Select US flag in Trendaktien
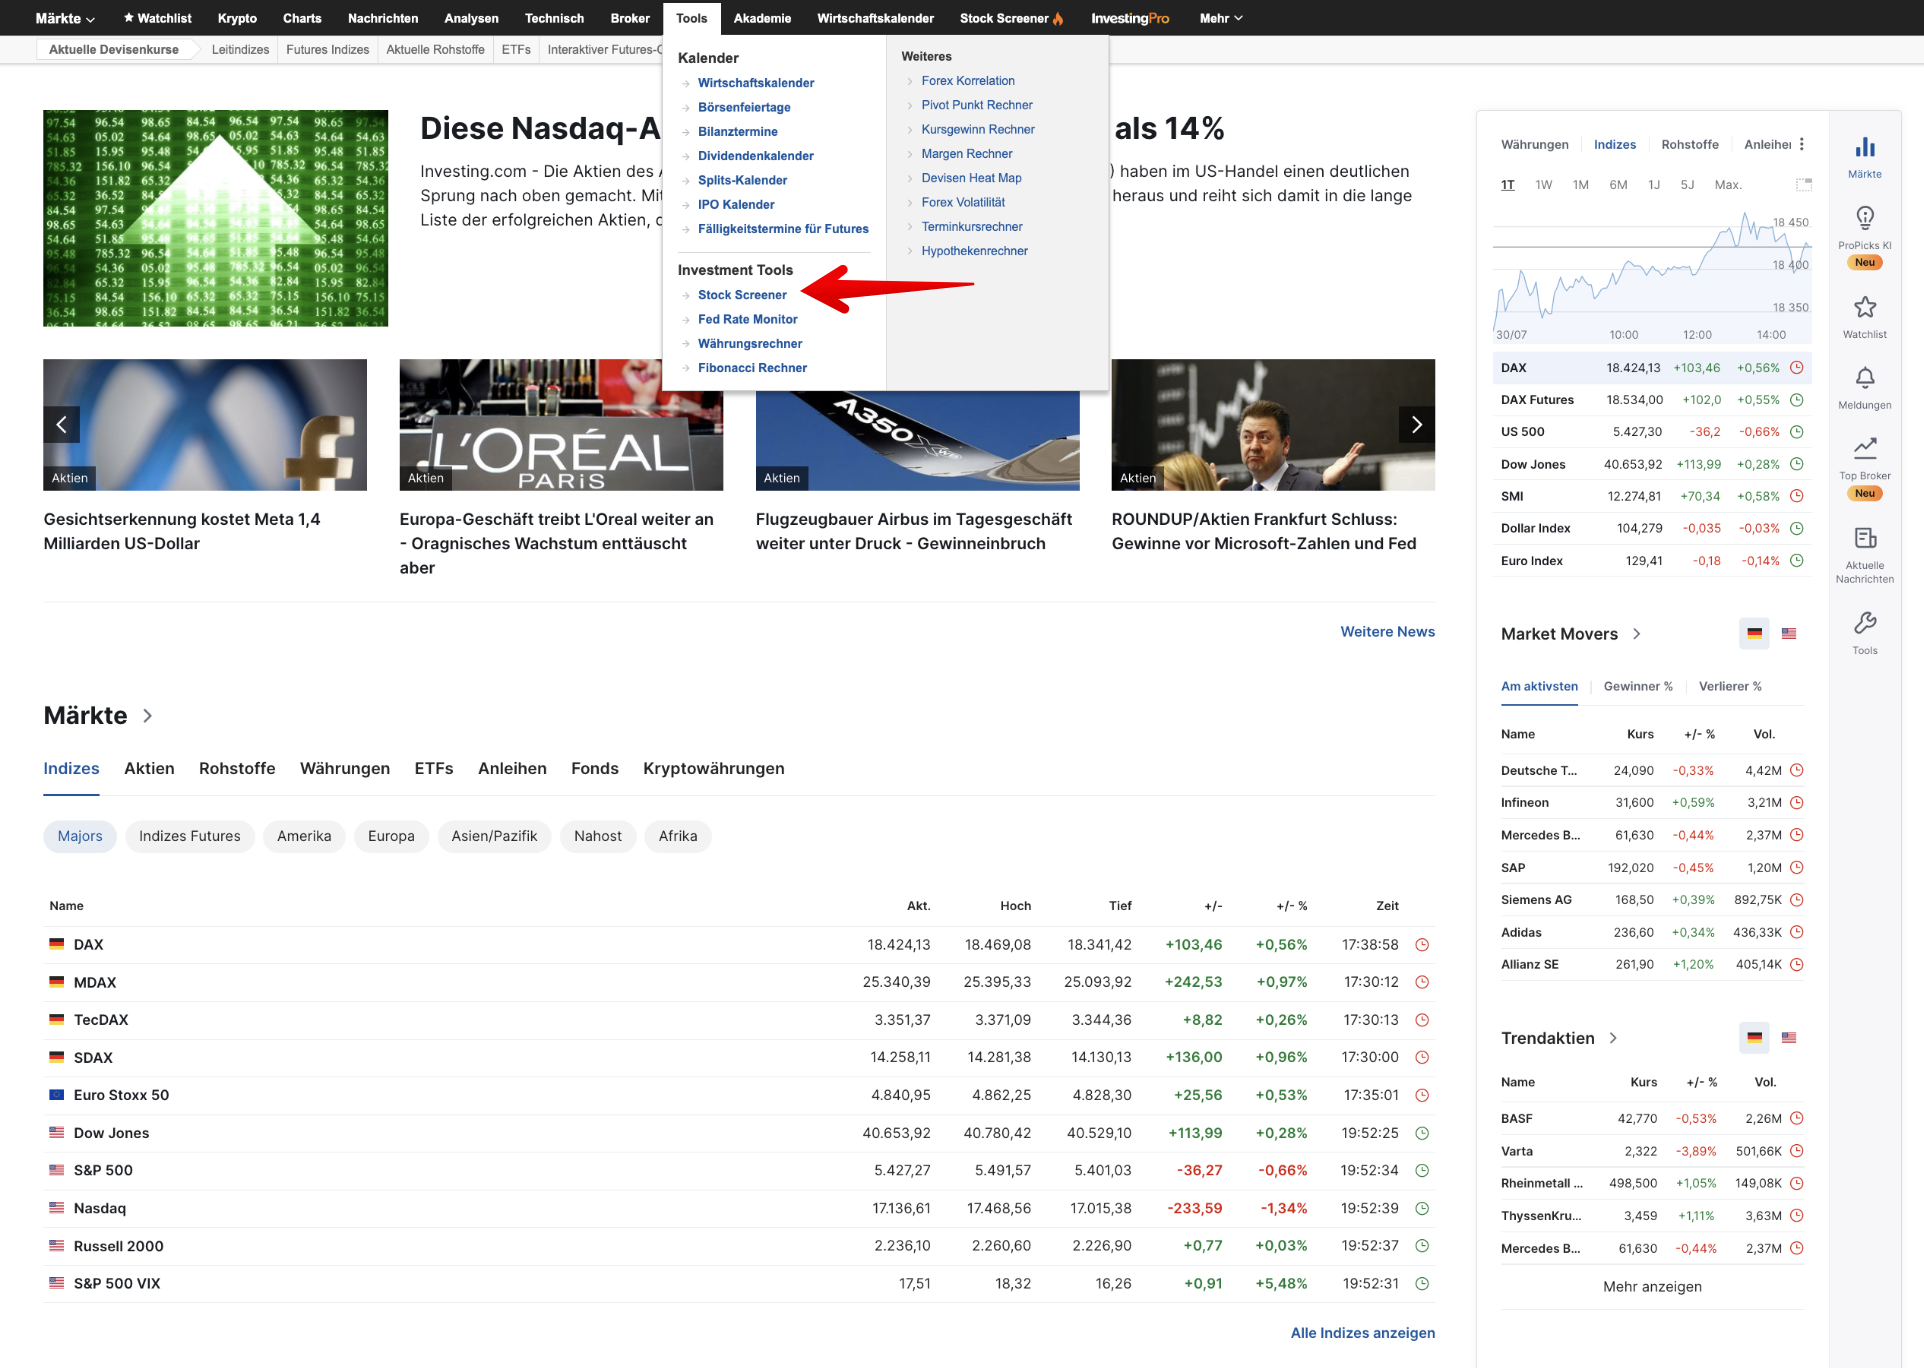The width and height of the screenshot is (1924, 1368). pyautogui.click(x=1789, y=1038)
